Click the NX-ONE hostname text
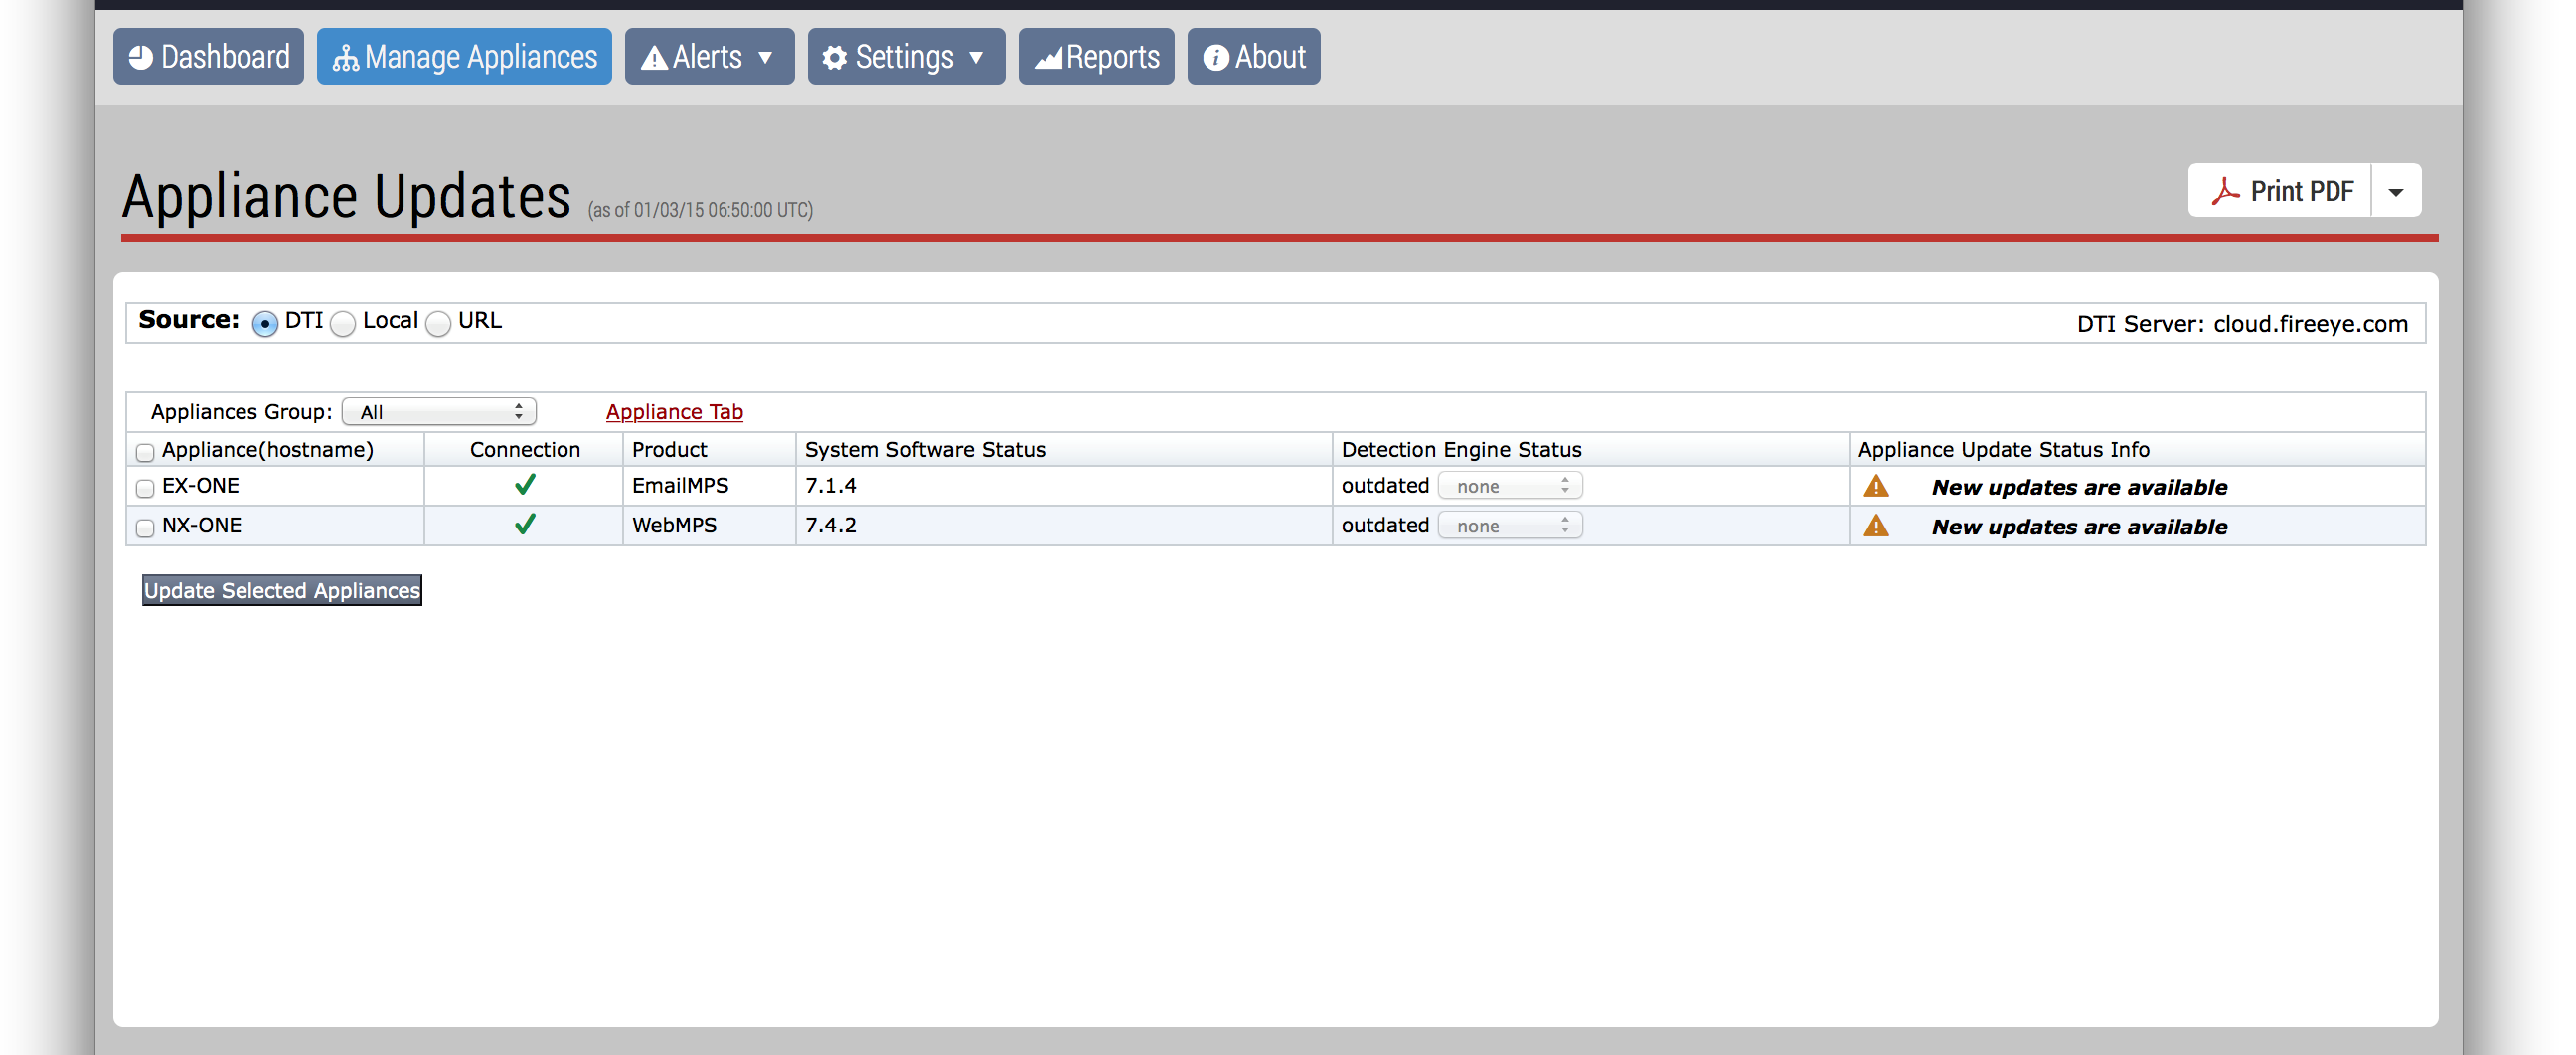The width and height of the screenshot is (2576, 1055). pos(202,526)
